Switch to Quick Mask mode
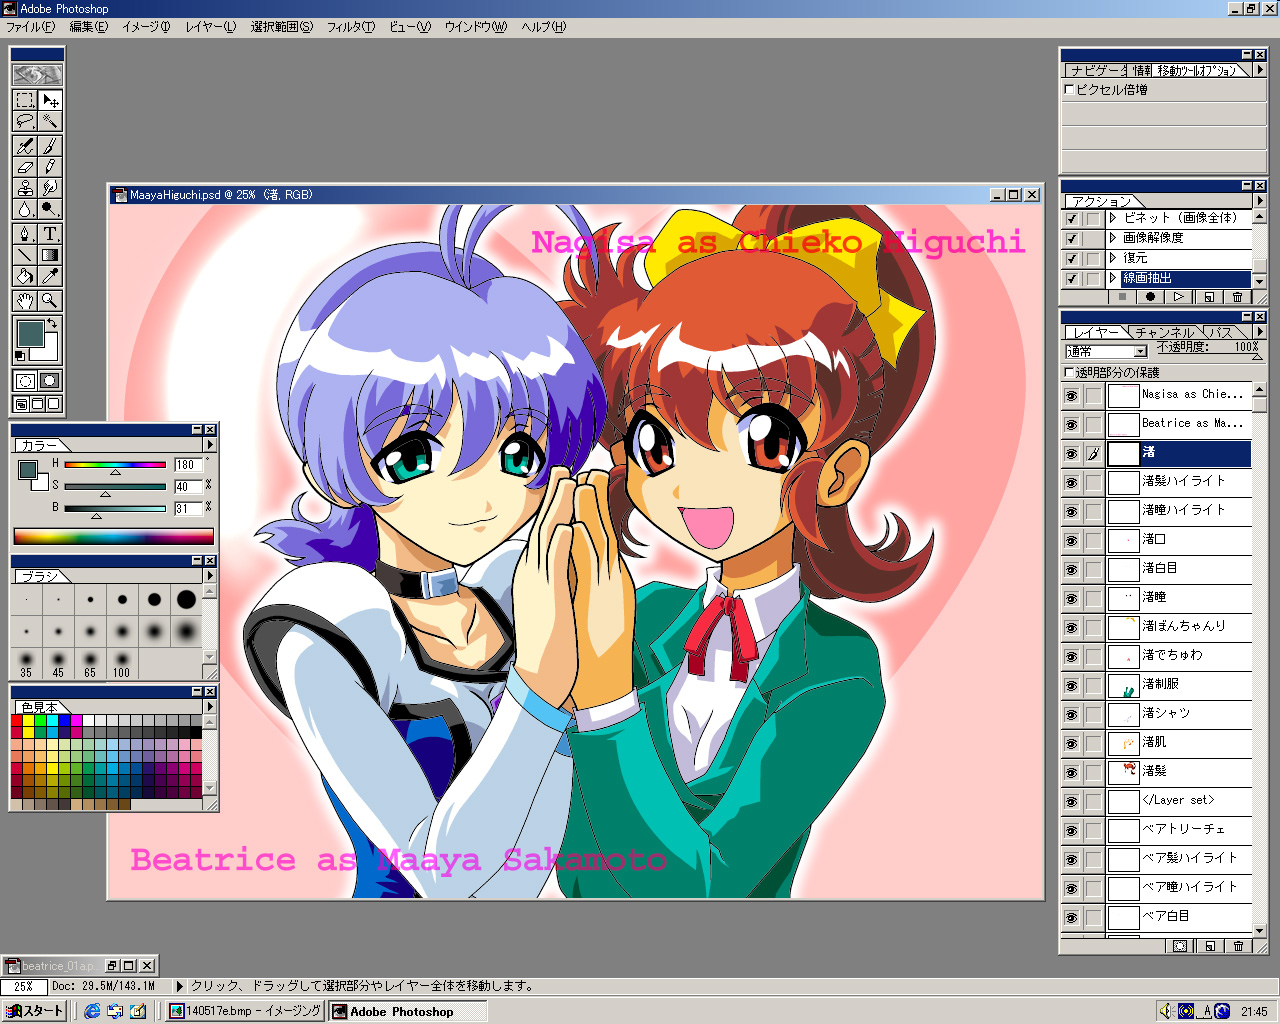The image size is (1280, 1024). click(x=50, y=381)
